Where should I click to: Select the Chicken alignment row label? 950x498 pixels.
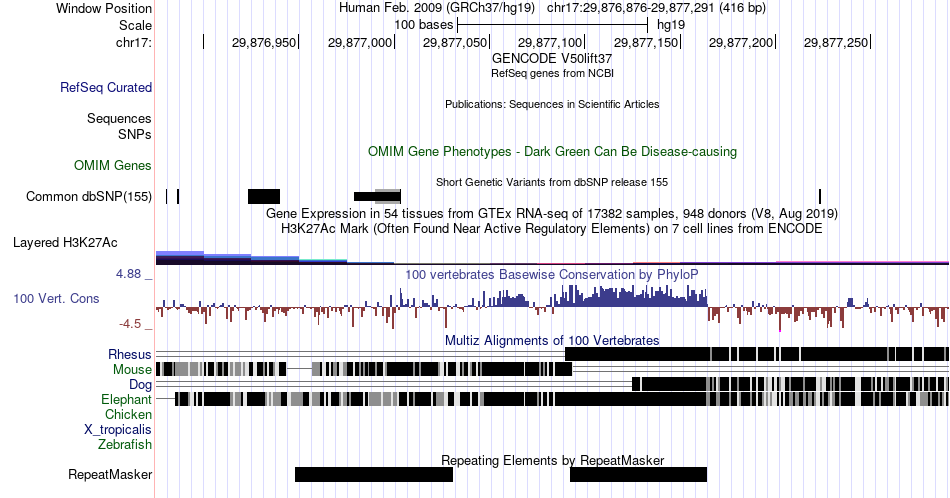point(128,414)
